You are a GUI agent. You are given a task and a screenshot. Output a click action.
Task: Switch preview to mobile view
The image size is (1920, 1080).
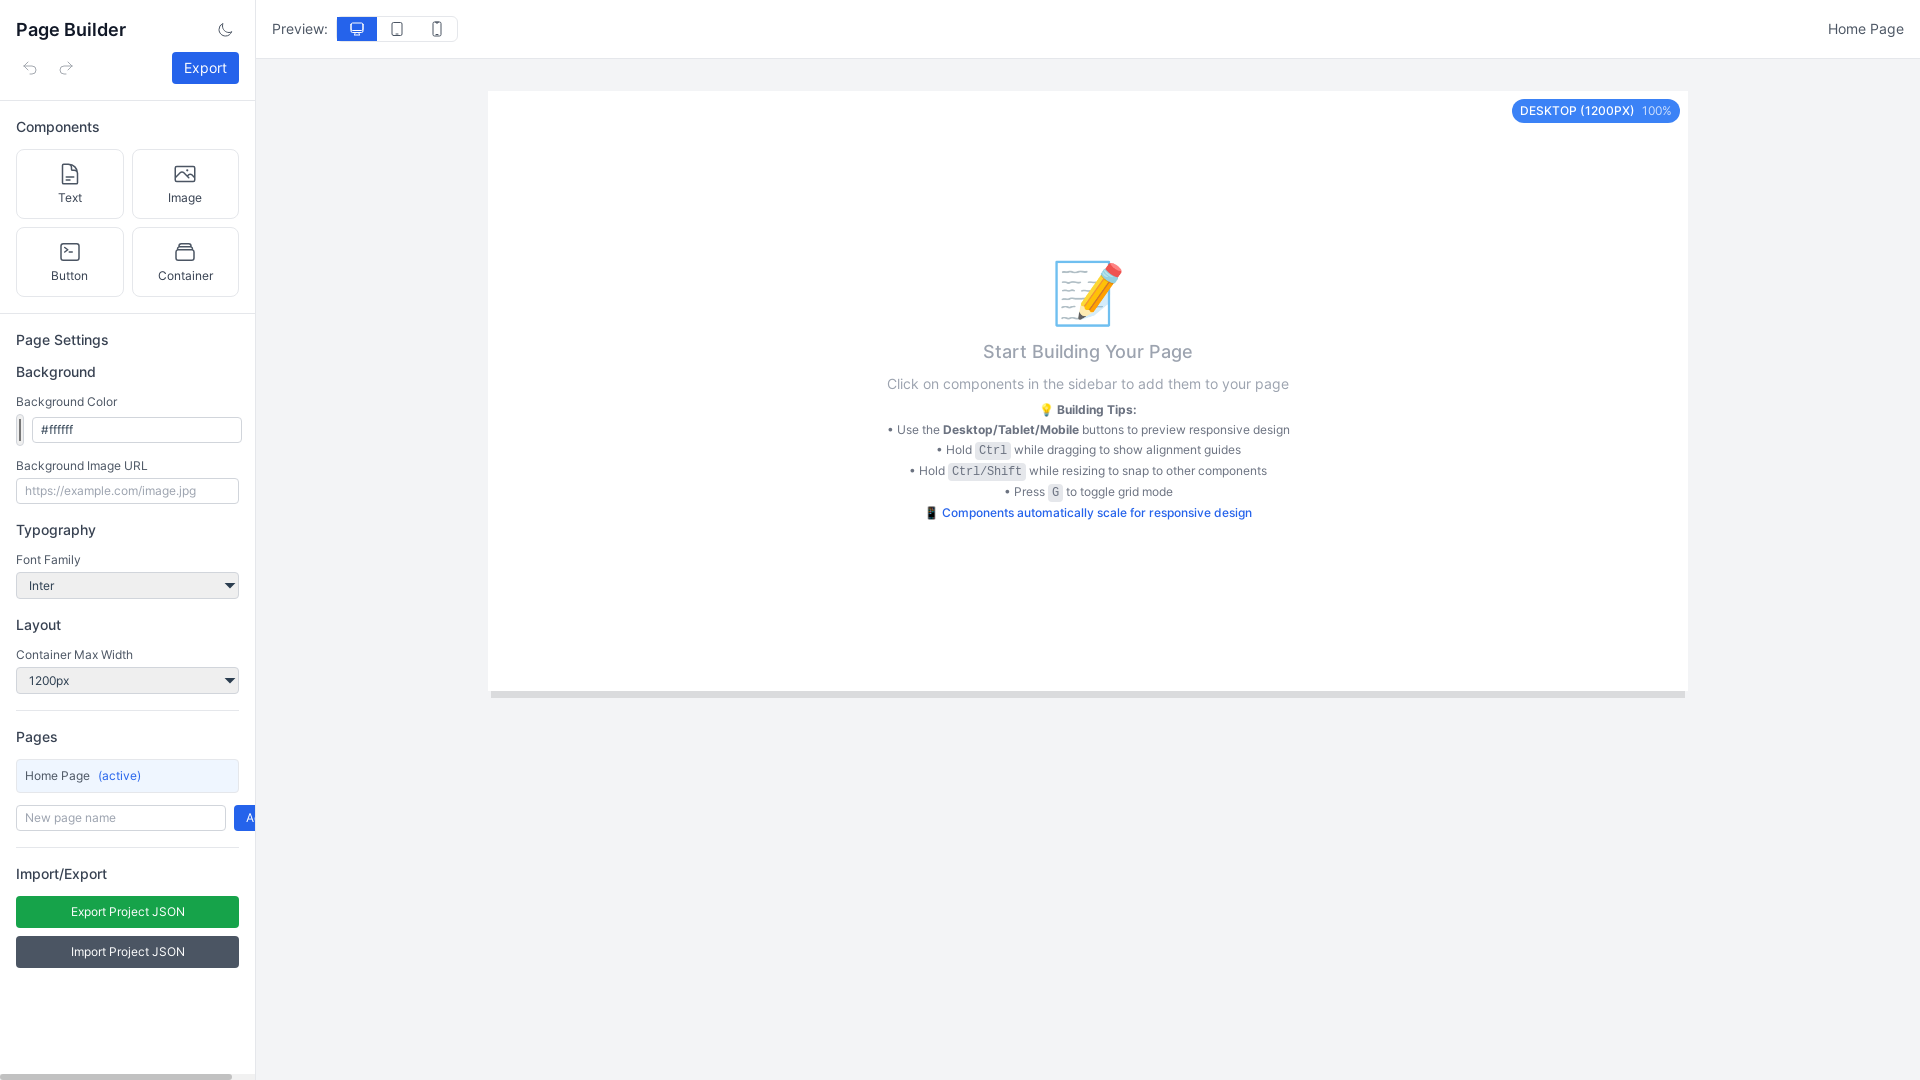437,29
